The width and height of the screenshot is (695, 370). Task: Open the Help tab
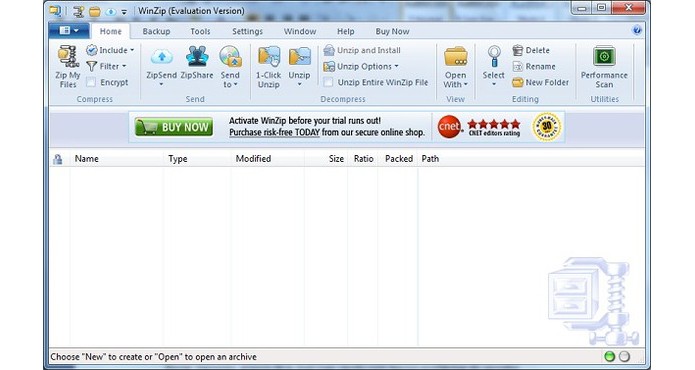click(345, 31)
